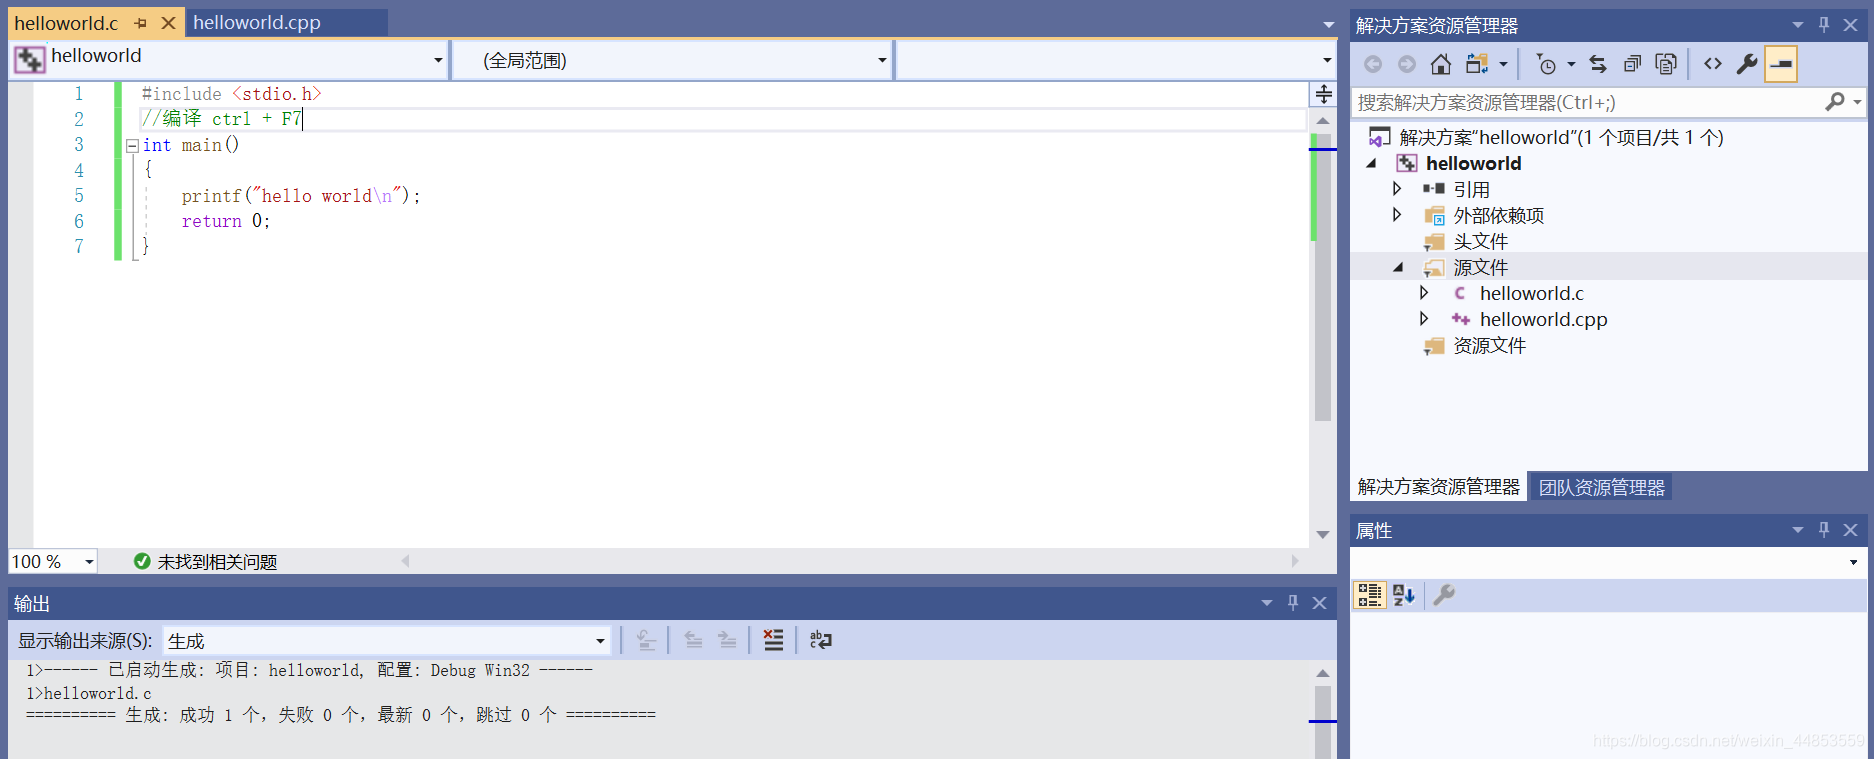Click the editor split-window handle icon
Screen dimensions: 1874x759
click(1323, 94)
